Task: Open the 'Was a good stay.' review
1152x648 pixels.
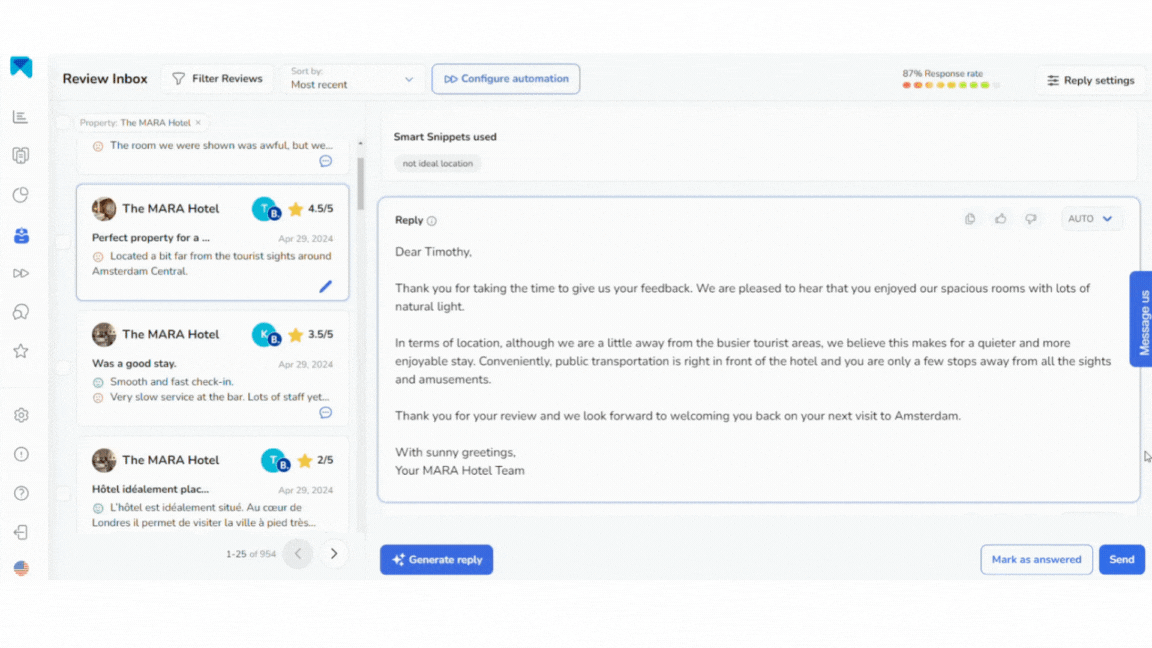Action: click(x=134, y=364)
